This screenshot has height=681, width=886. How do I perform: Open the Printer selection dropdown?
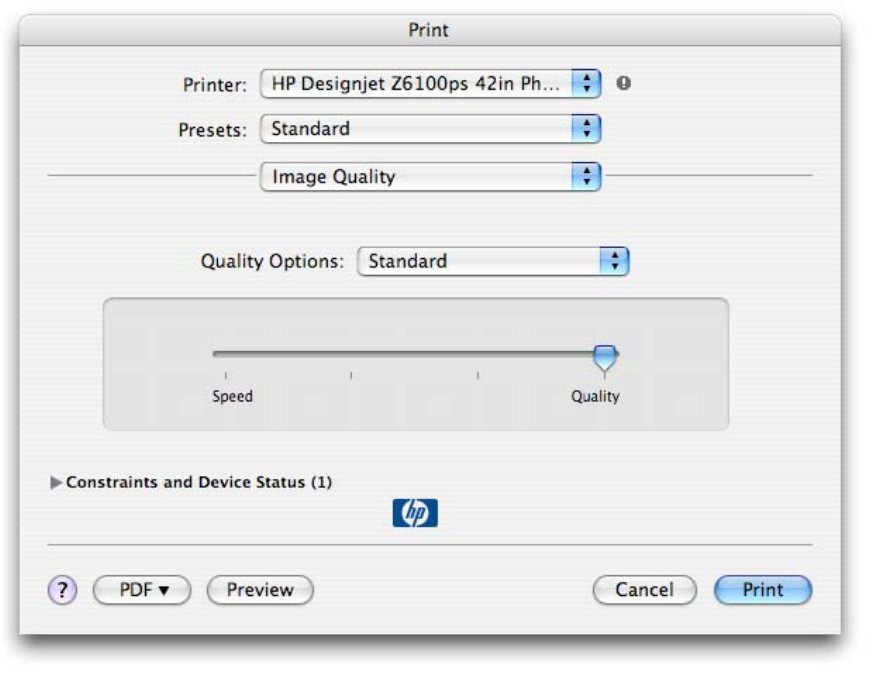click(x=430, y=84)
